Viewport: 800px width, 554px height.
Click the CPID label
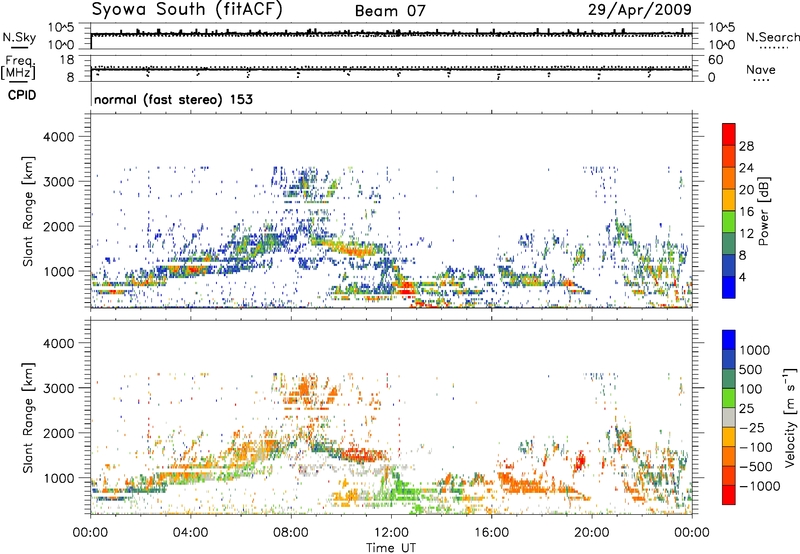22,95
